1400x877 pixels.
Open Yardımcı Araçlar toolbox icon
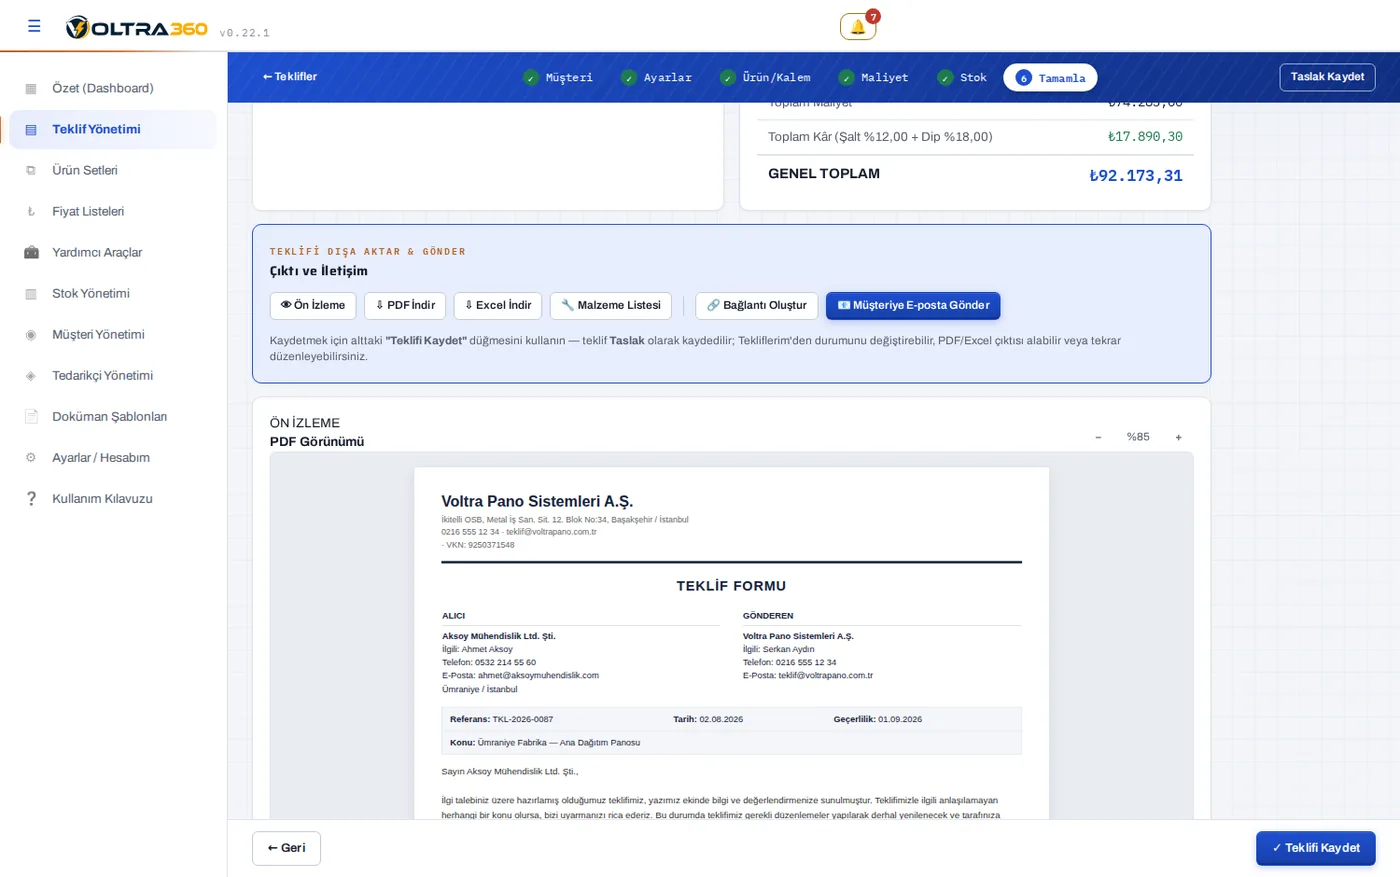point(31,252)
